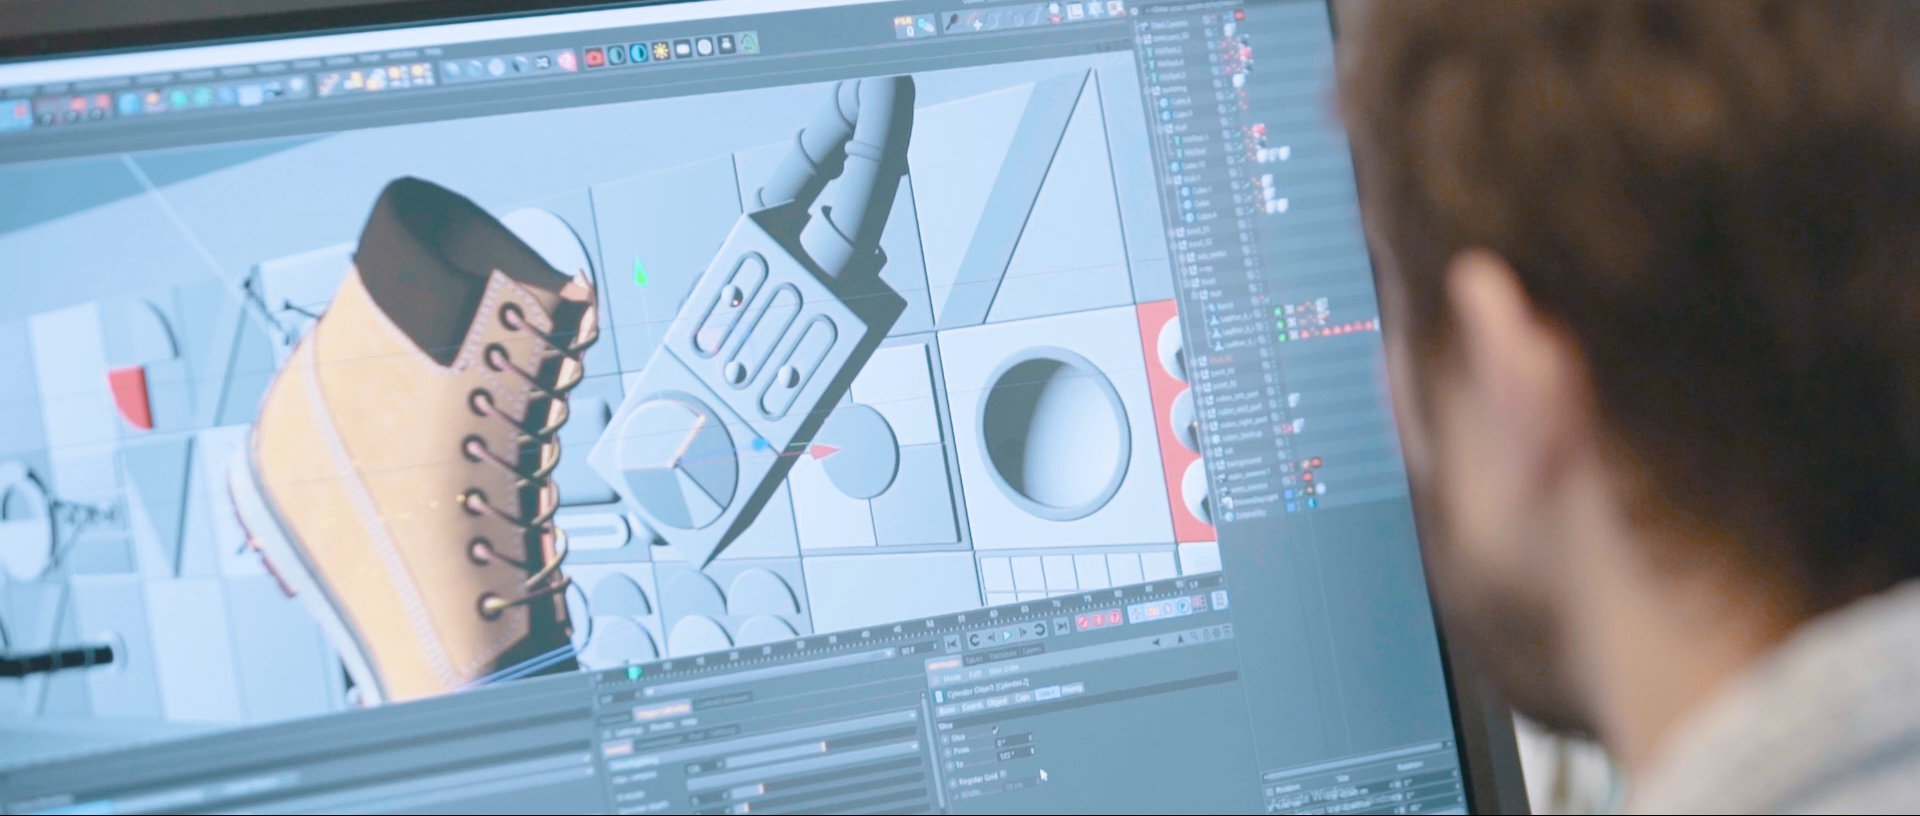
Task: Click the Width value field under Regular Grid
Action: click(1022, 784)
